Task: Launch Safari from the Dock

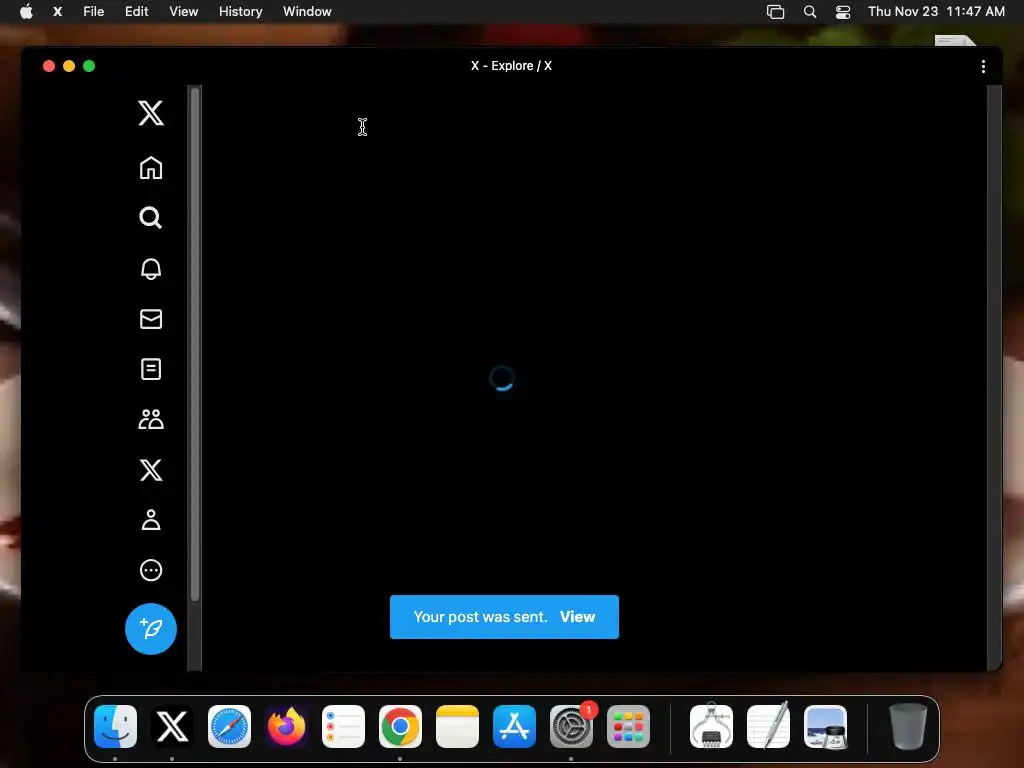Action: click(x=229, y=726)
